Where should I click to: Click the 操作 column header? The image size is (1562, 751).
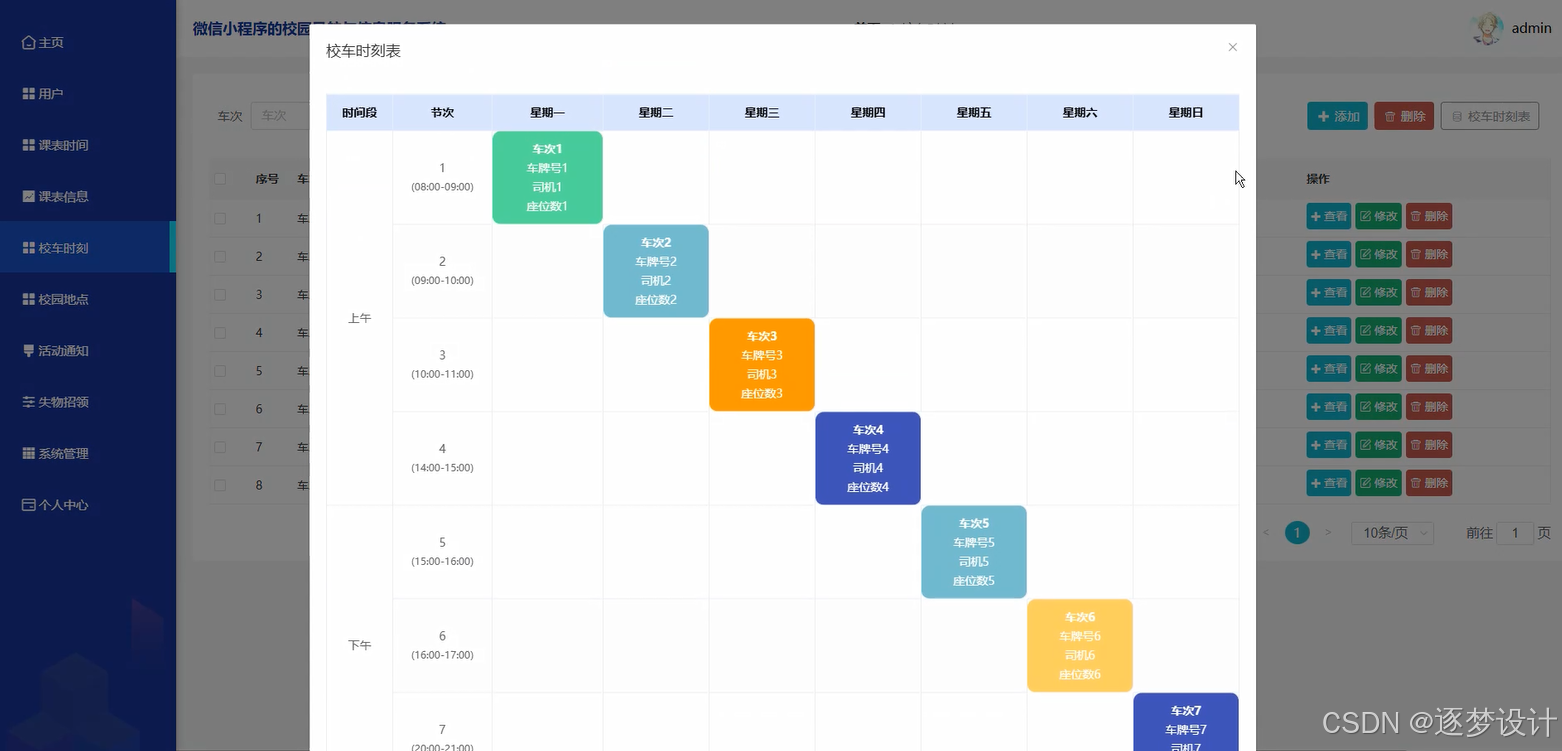[x=1318, y=179]
